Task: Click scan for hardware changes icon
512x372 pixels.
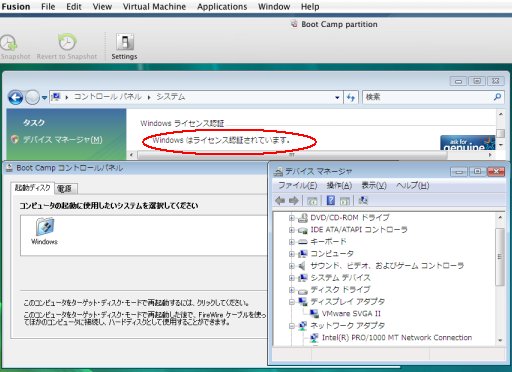Action: (x=363, y=200)
